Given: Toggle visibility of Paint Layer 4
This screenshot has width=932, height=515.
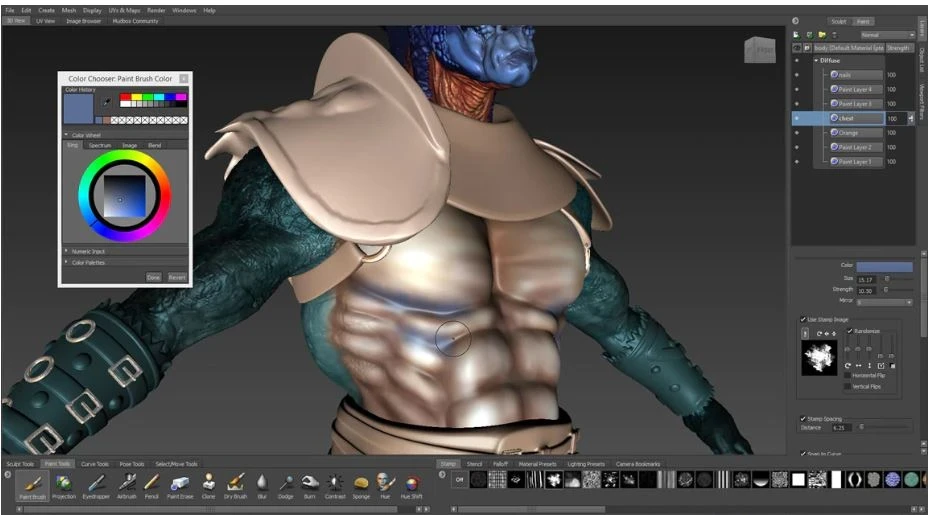Looking at the screenshot, I should [x=797, y=89].
